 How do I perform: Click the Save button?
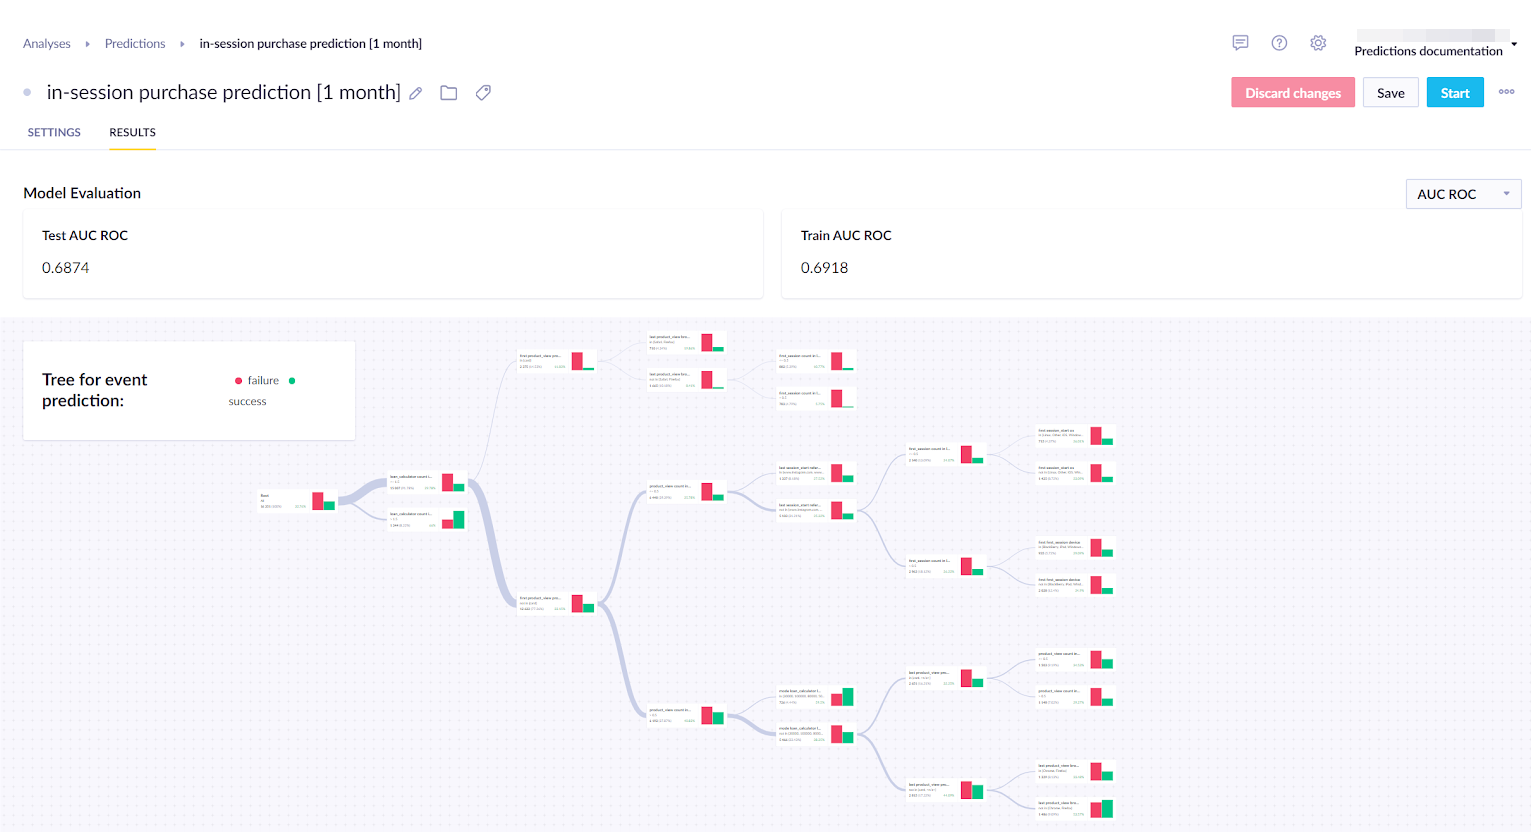click(1390, 91)
